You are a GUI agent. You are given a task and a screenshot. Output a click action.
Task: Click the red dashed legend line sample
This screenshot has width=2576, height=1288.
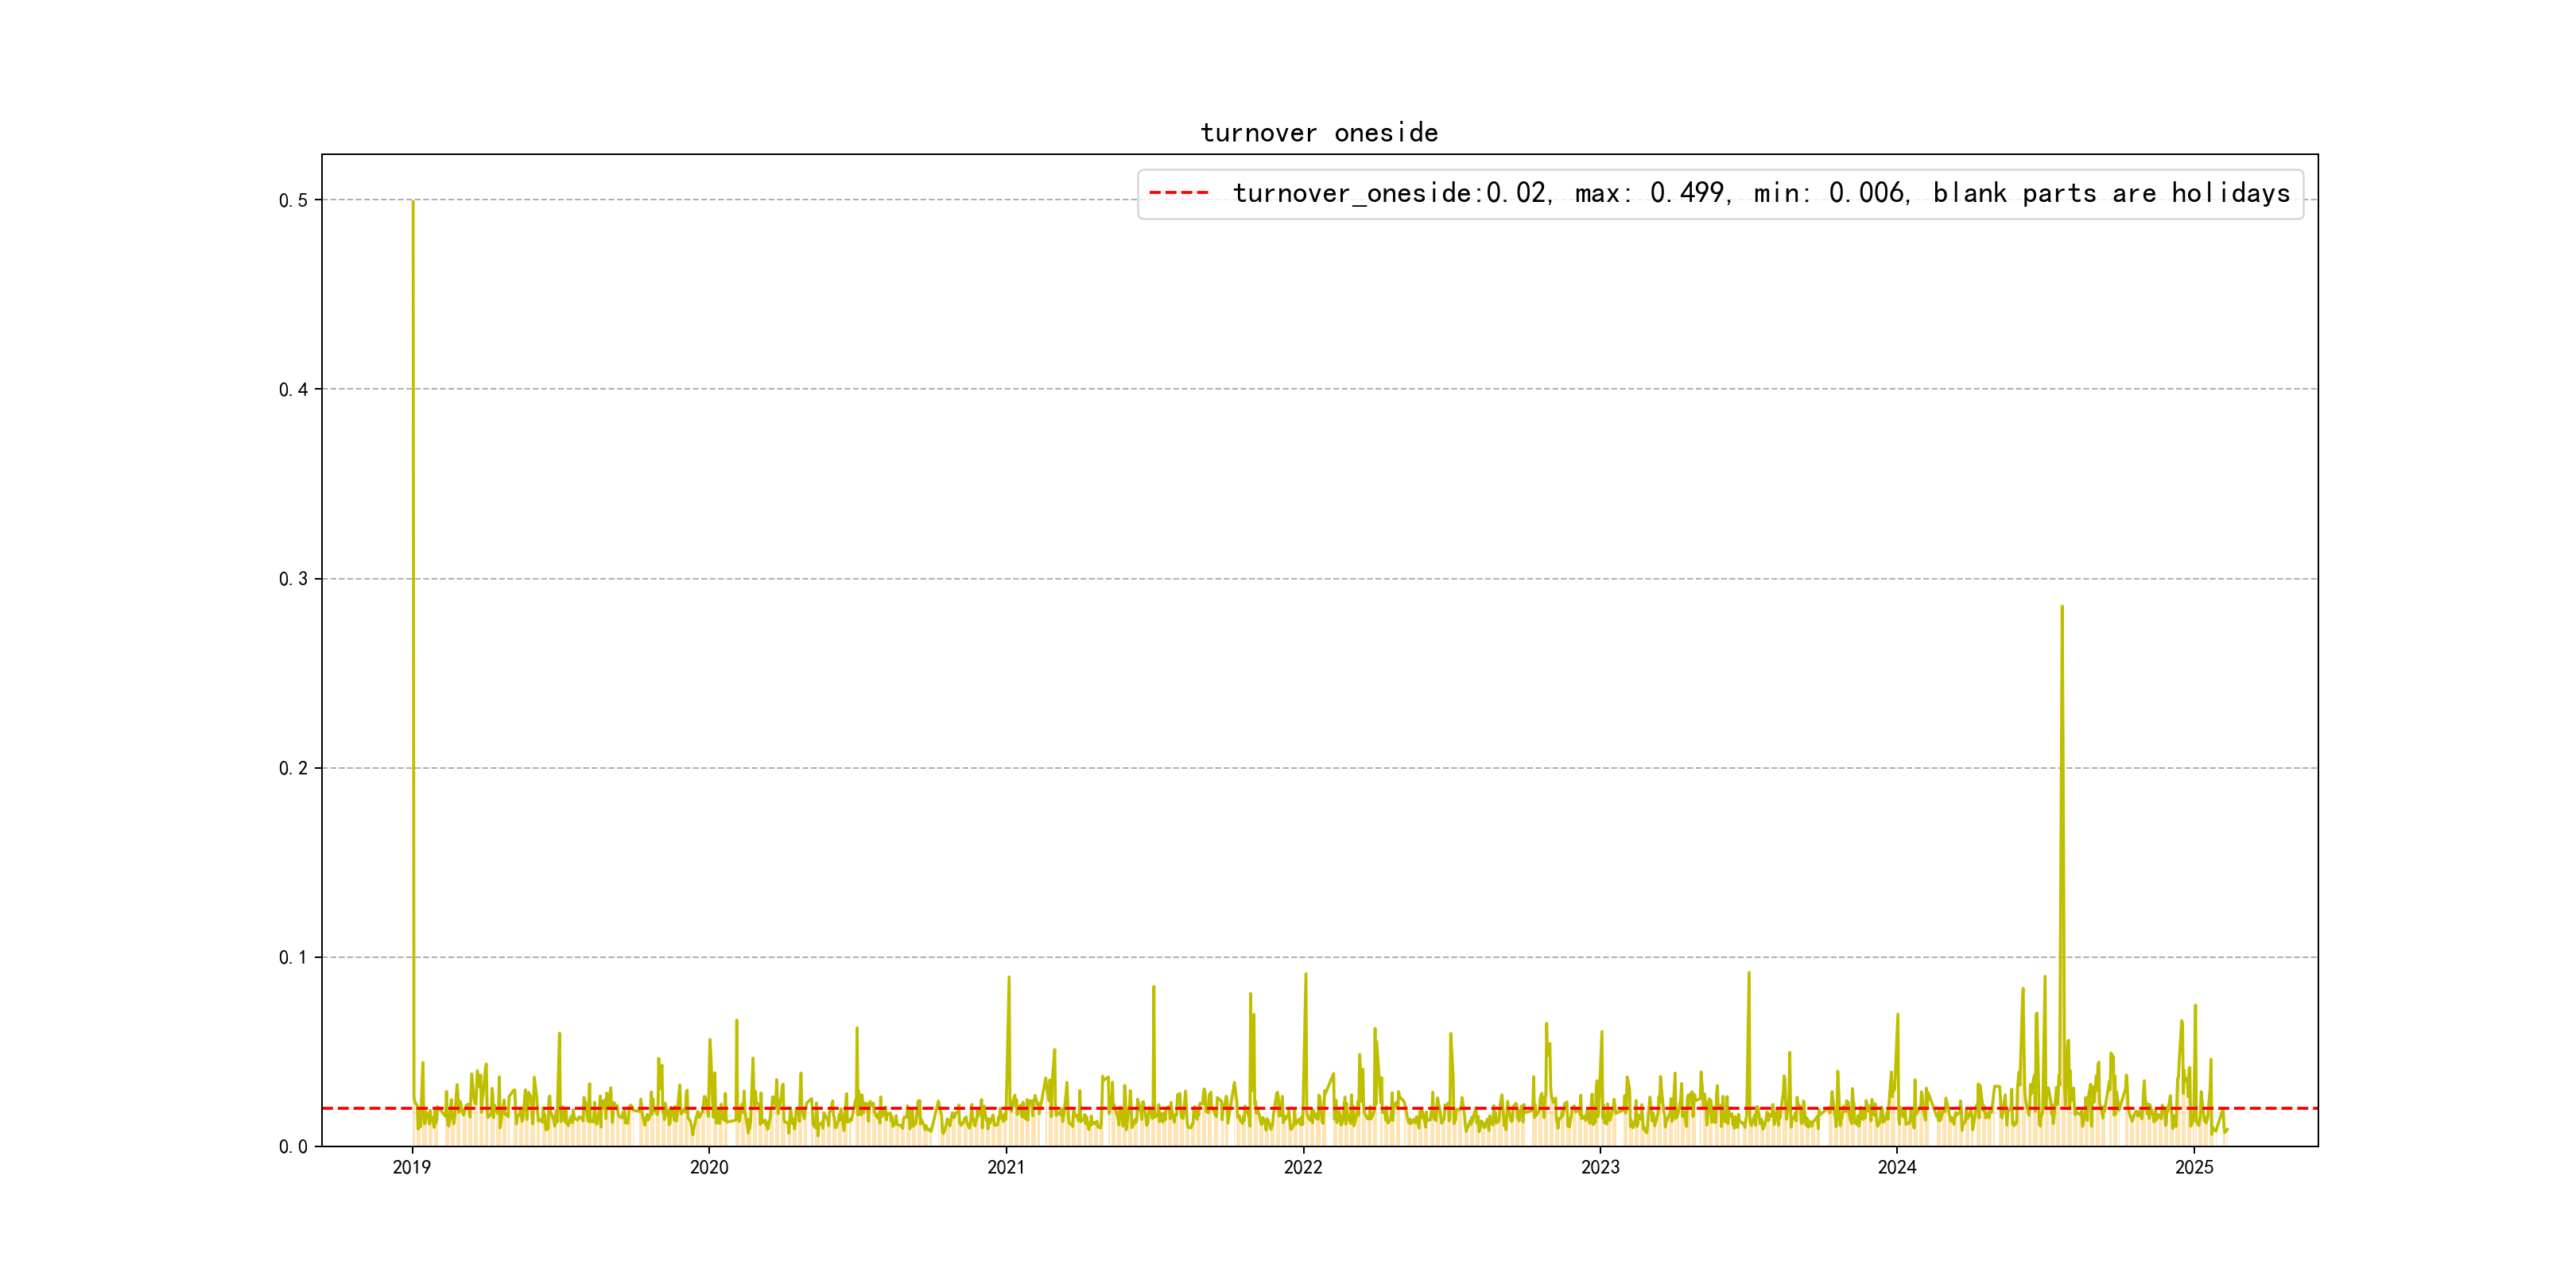1179,192
